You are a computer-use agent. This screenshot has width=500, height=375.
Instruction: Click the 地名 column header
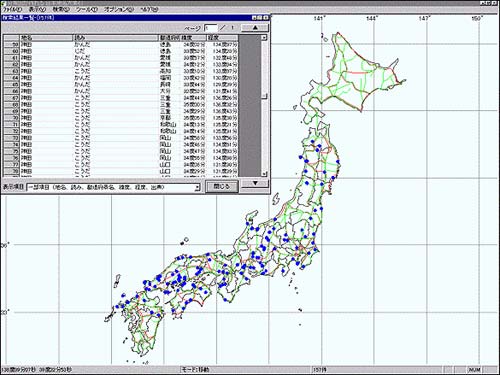pyautogui.click(x=46, y=38)
